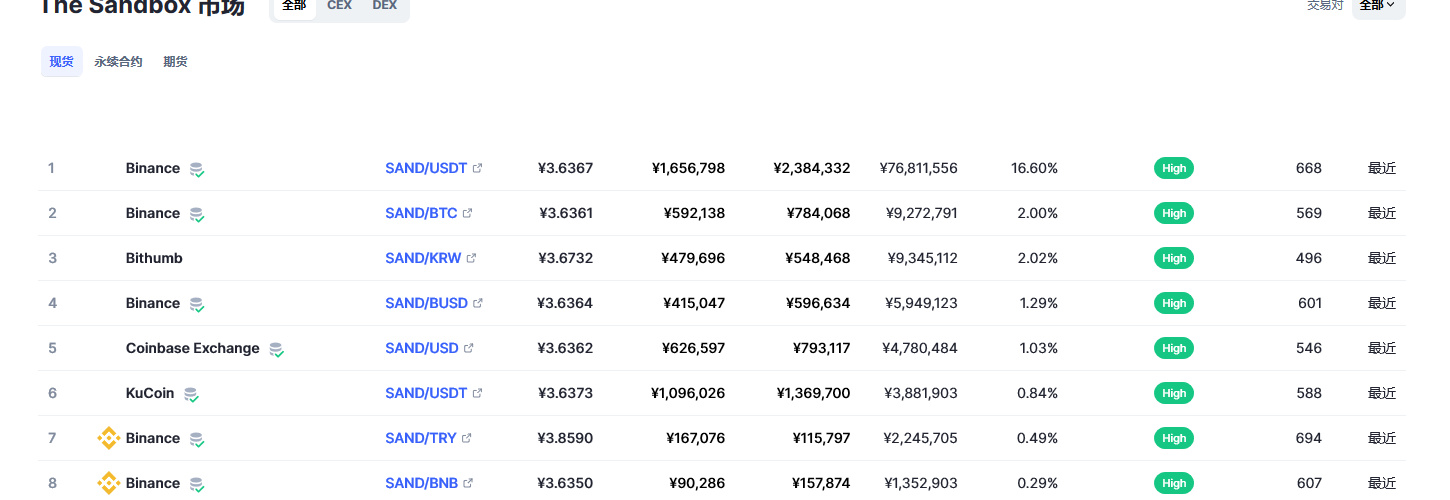
Task: Click the reserves icon beside Binance SAND/USDT
Action: click(x=197, y=169)
